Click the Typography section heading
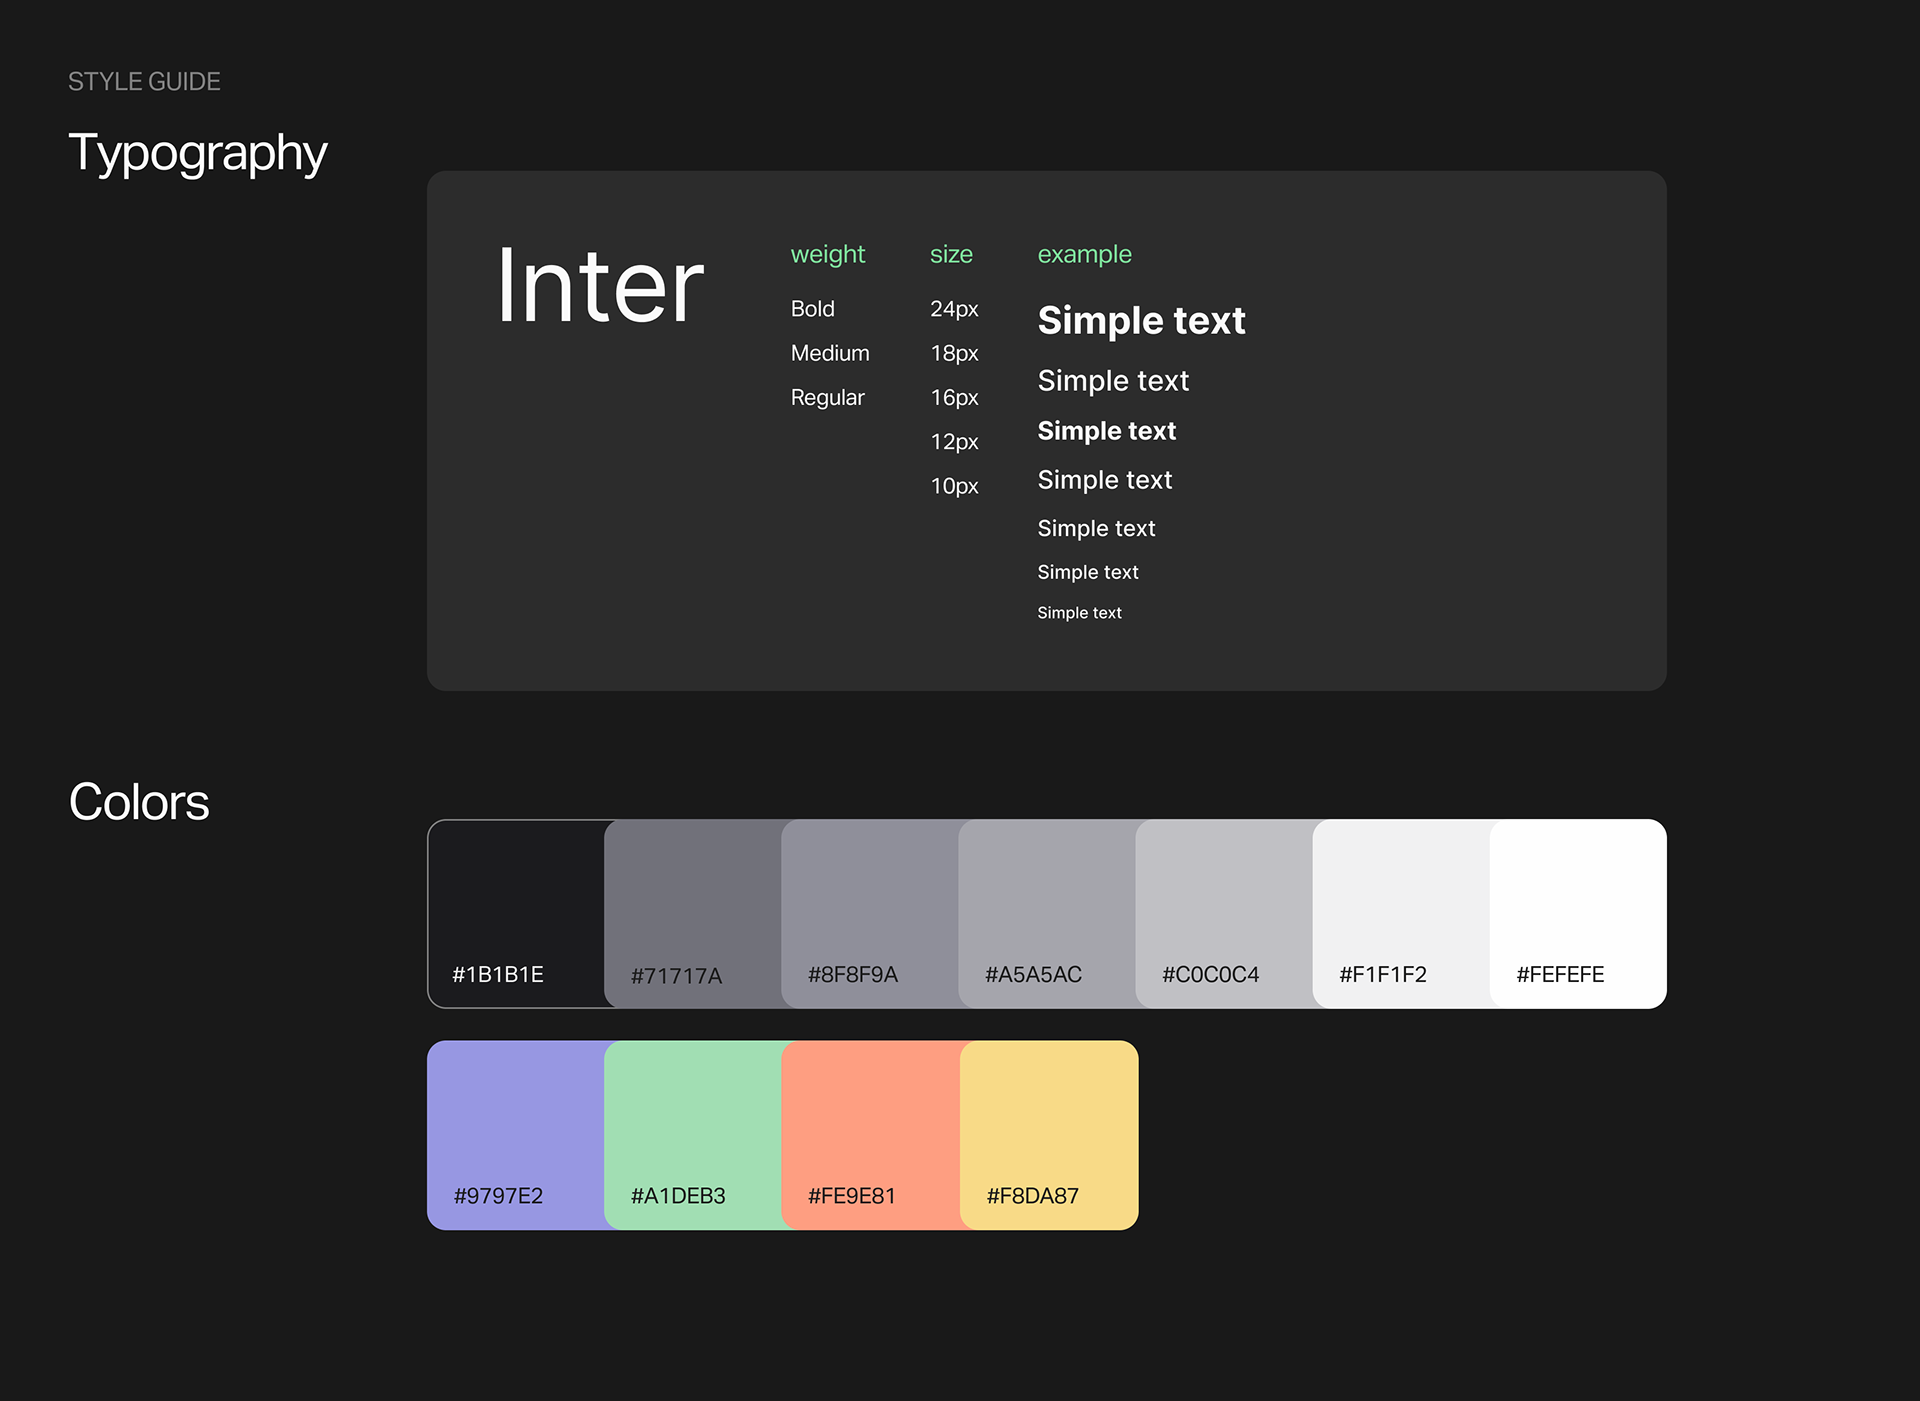This screenshot has height=1401, width=1920. click(x=197, y=153)
